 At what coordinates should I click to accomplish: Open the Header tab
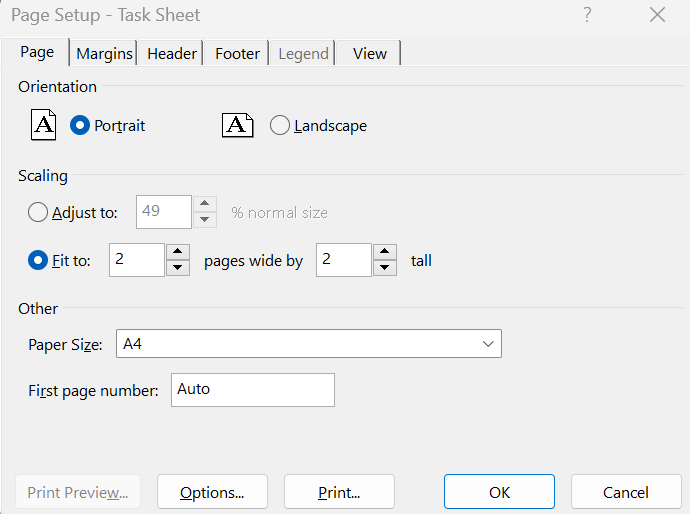click(172, 54)
